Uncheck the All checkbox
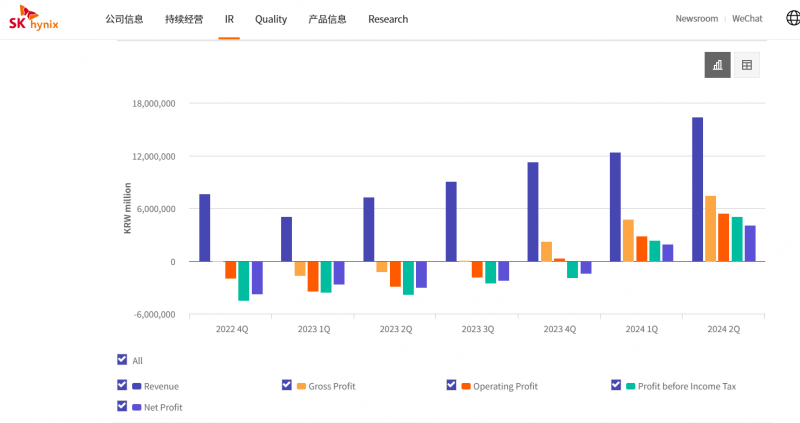Screen dimensions: 800x423 pos(122,360)
